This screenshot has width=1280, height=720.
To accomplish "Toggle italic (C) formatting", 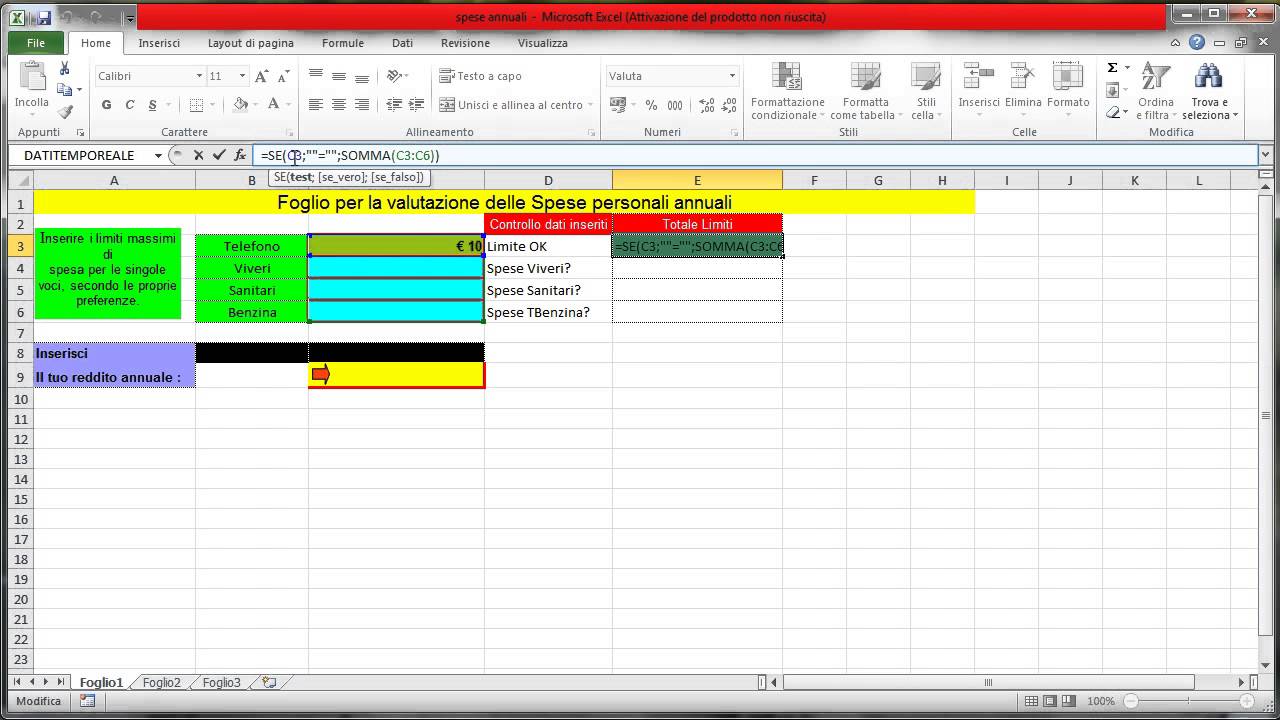I will coord(130,105).
